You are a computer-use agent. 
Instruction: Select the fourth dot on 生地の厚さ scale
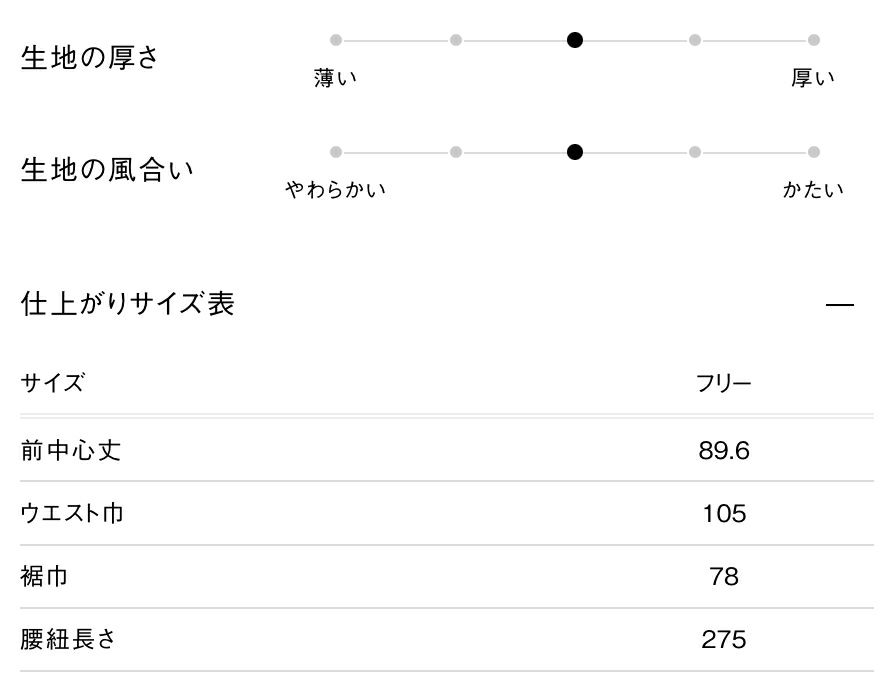[x=694, y=40]
